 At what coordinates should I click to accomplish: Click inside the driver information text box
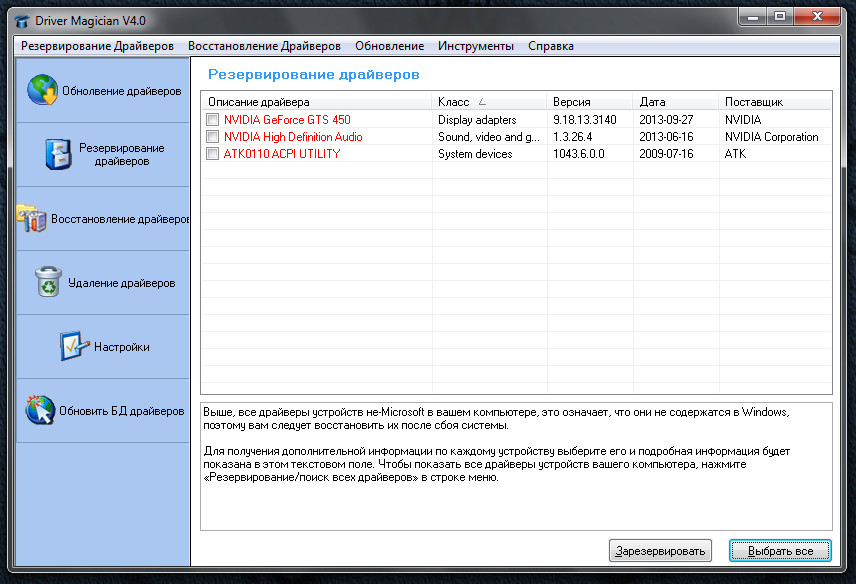516,467
